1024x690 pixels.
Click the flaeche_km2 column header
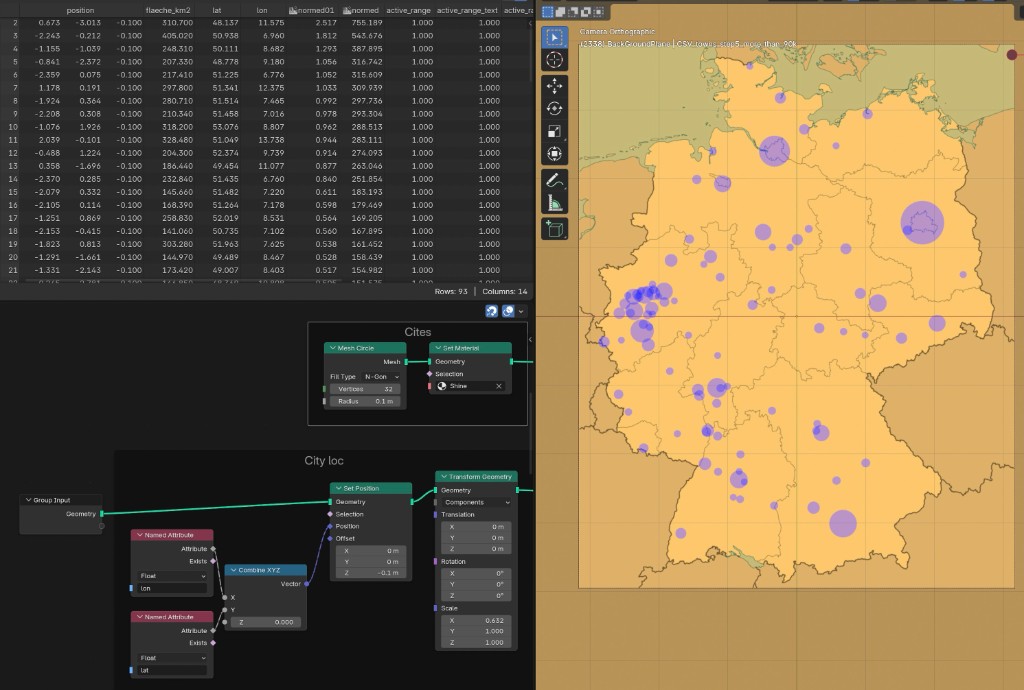169,10
